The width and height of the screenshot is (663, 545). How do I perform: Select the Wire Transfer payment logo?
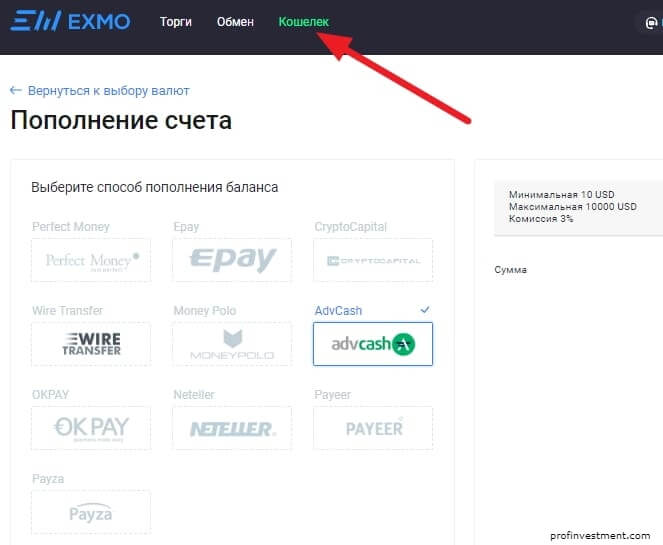[91, 344]
